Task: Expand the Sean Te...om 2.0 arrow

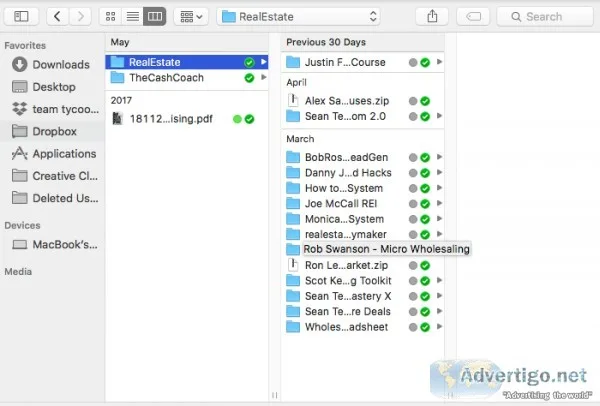Action: click(x=439, y=116)
